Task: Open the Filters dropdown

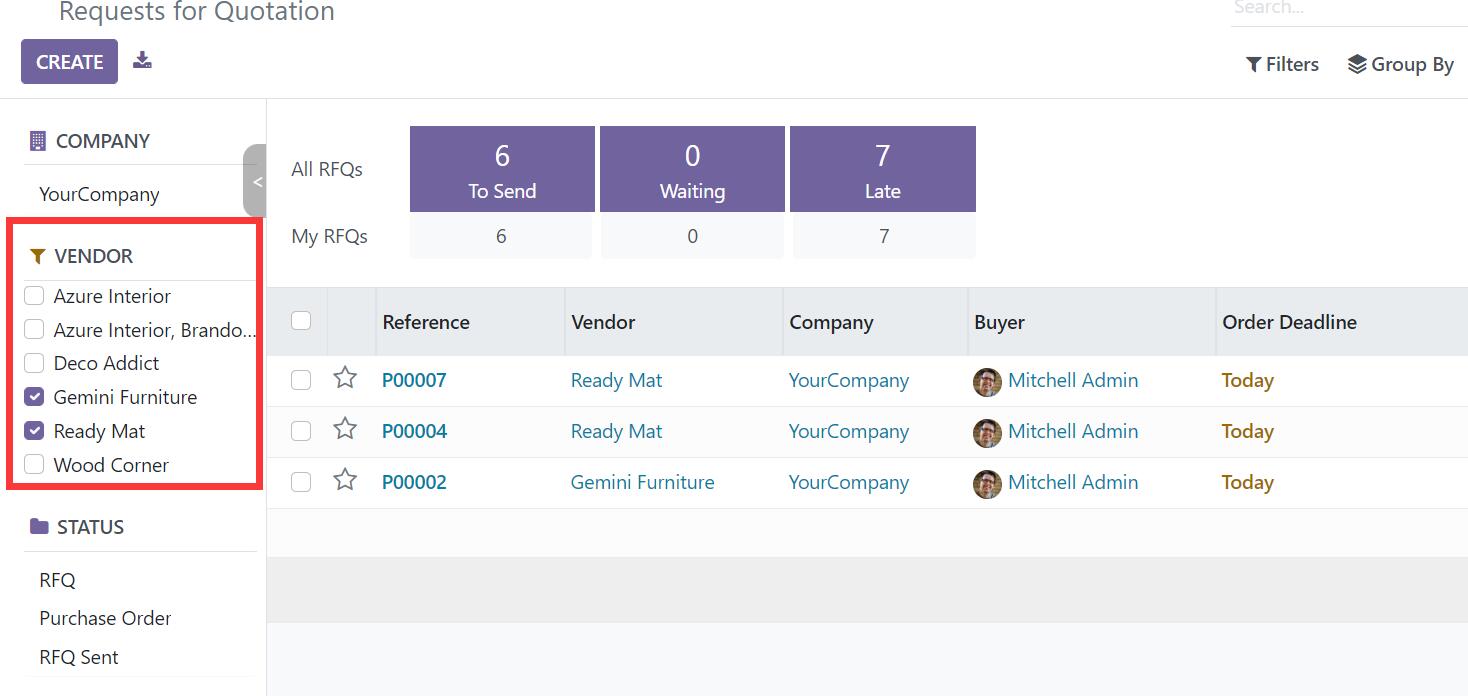Action: [1282, 64]
